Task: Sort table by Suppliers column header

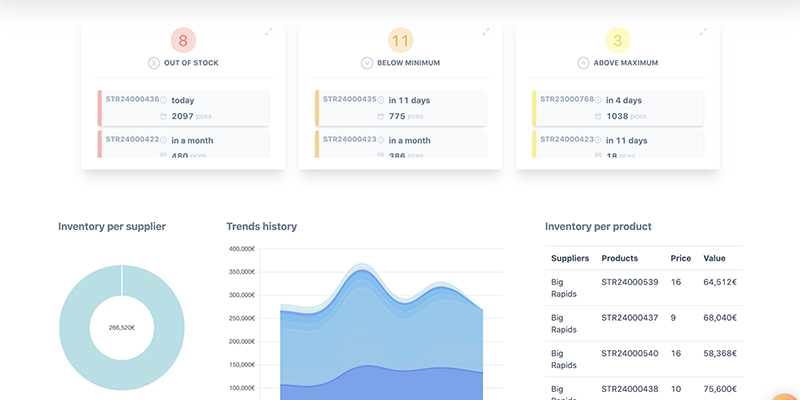Action: 570,258
